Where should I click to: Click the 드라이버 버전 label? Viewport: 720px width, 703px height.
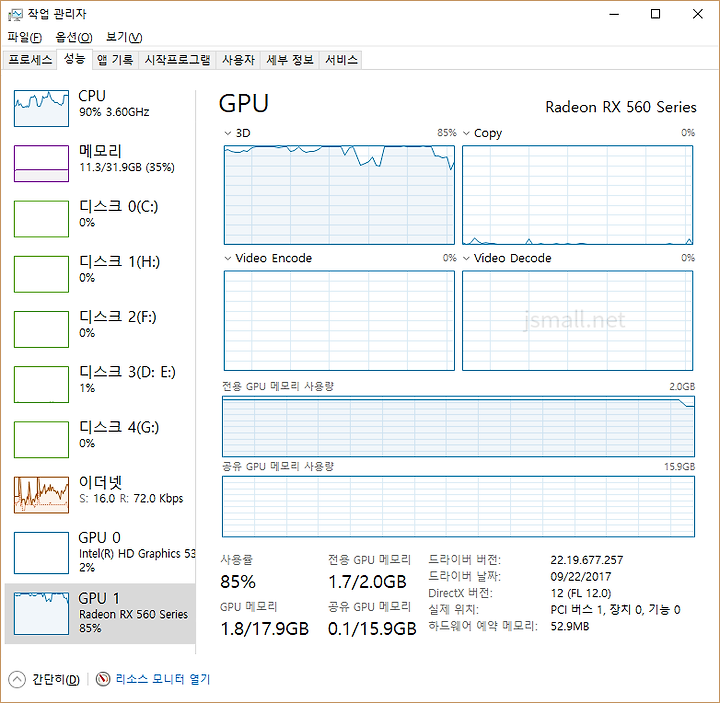click(464, 560)
